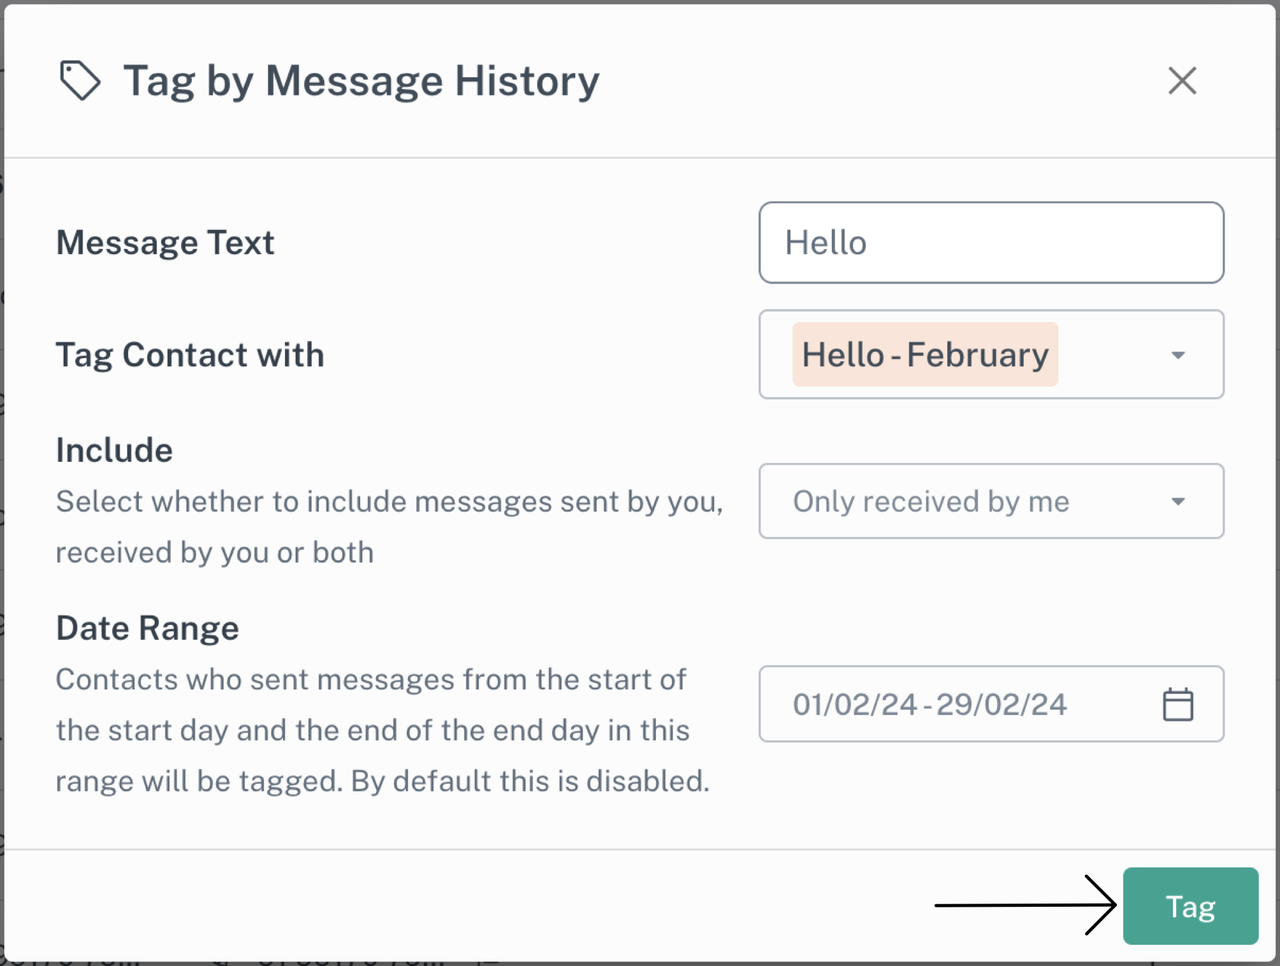Open the calendar picker icon

1178,704
